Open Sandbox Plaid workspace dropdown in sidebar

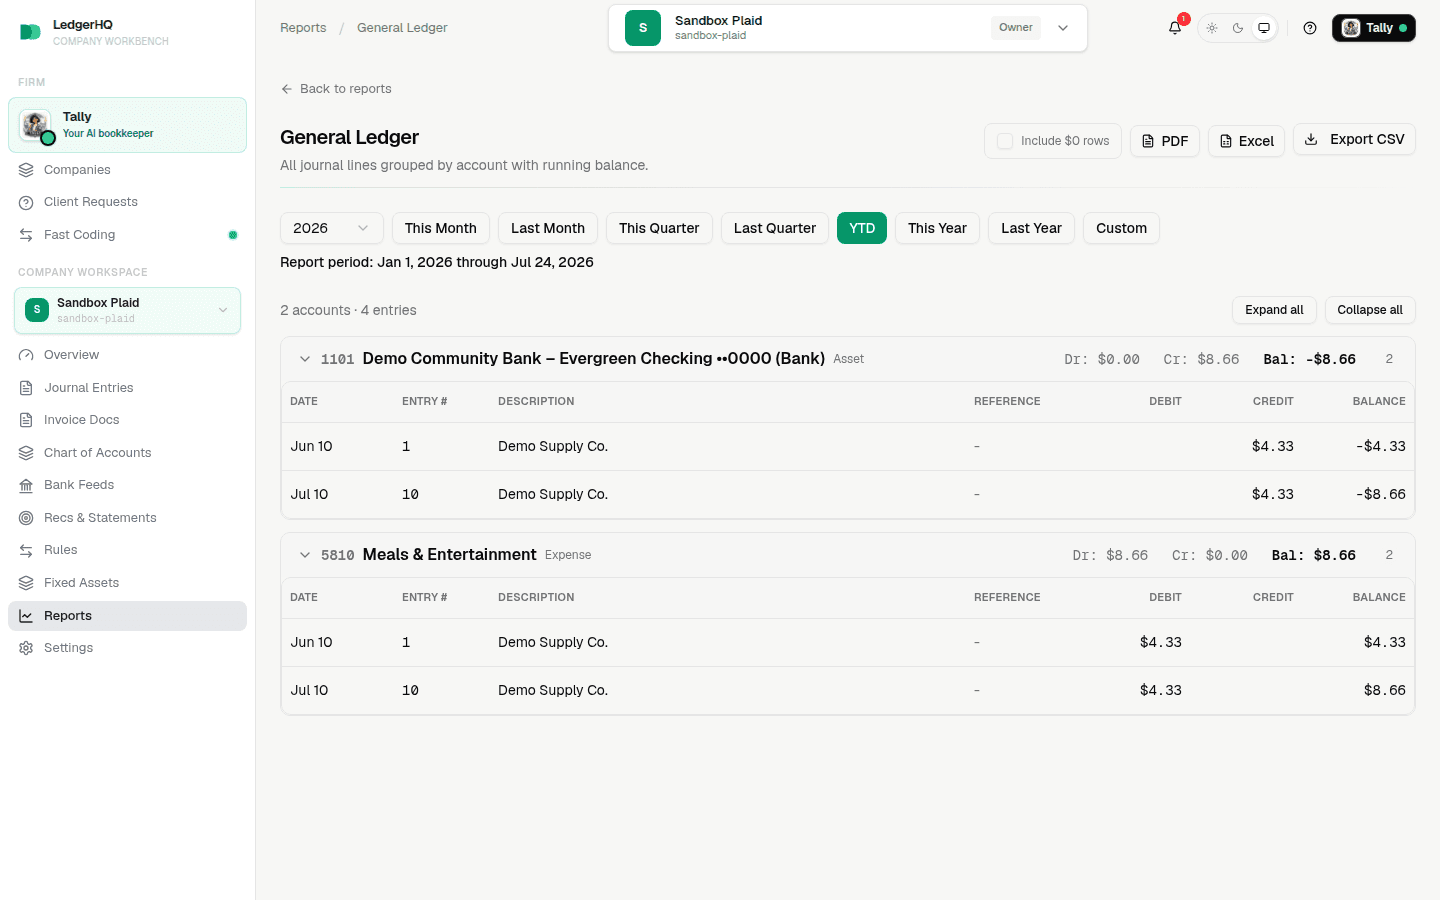tap(127, 310)
